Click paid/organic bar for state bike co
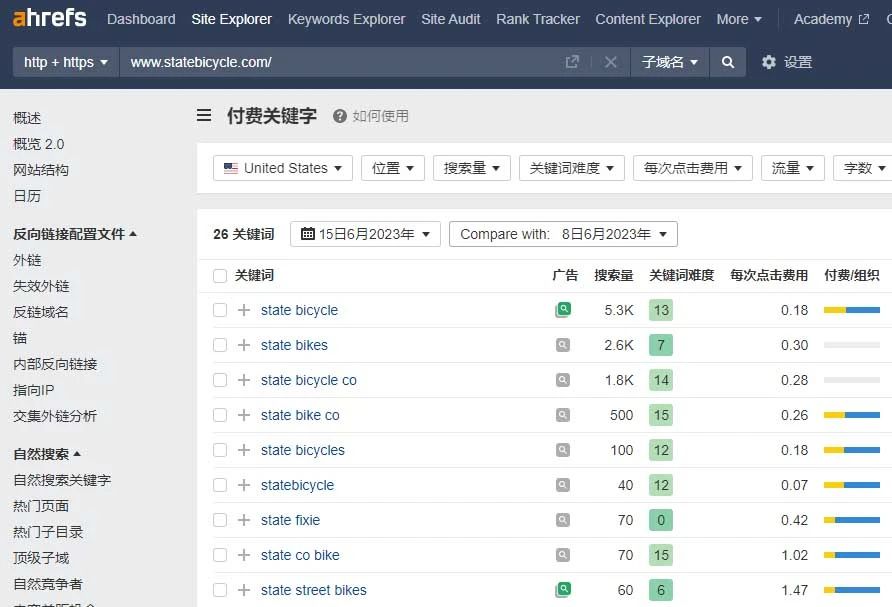 click(x=851, y=415)
